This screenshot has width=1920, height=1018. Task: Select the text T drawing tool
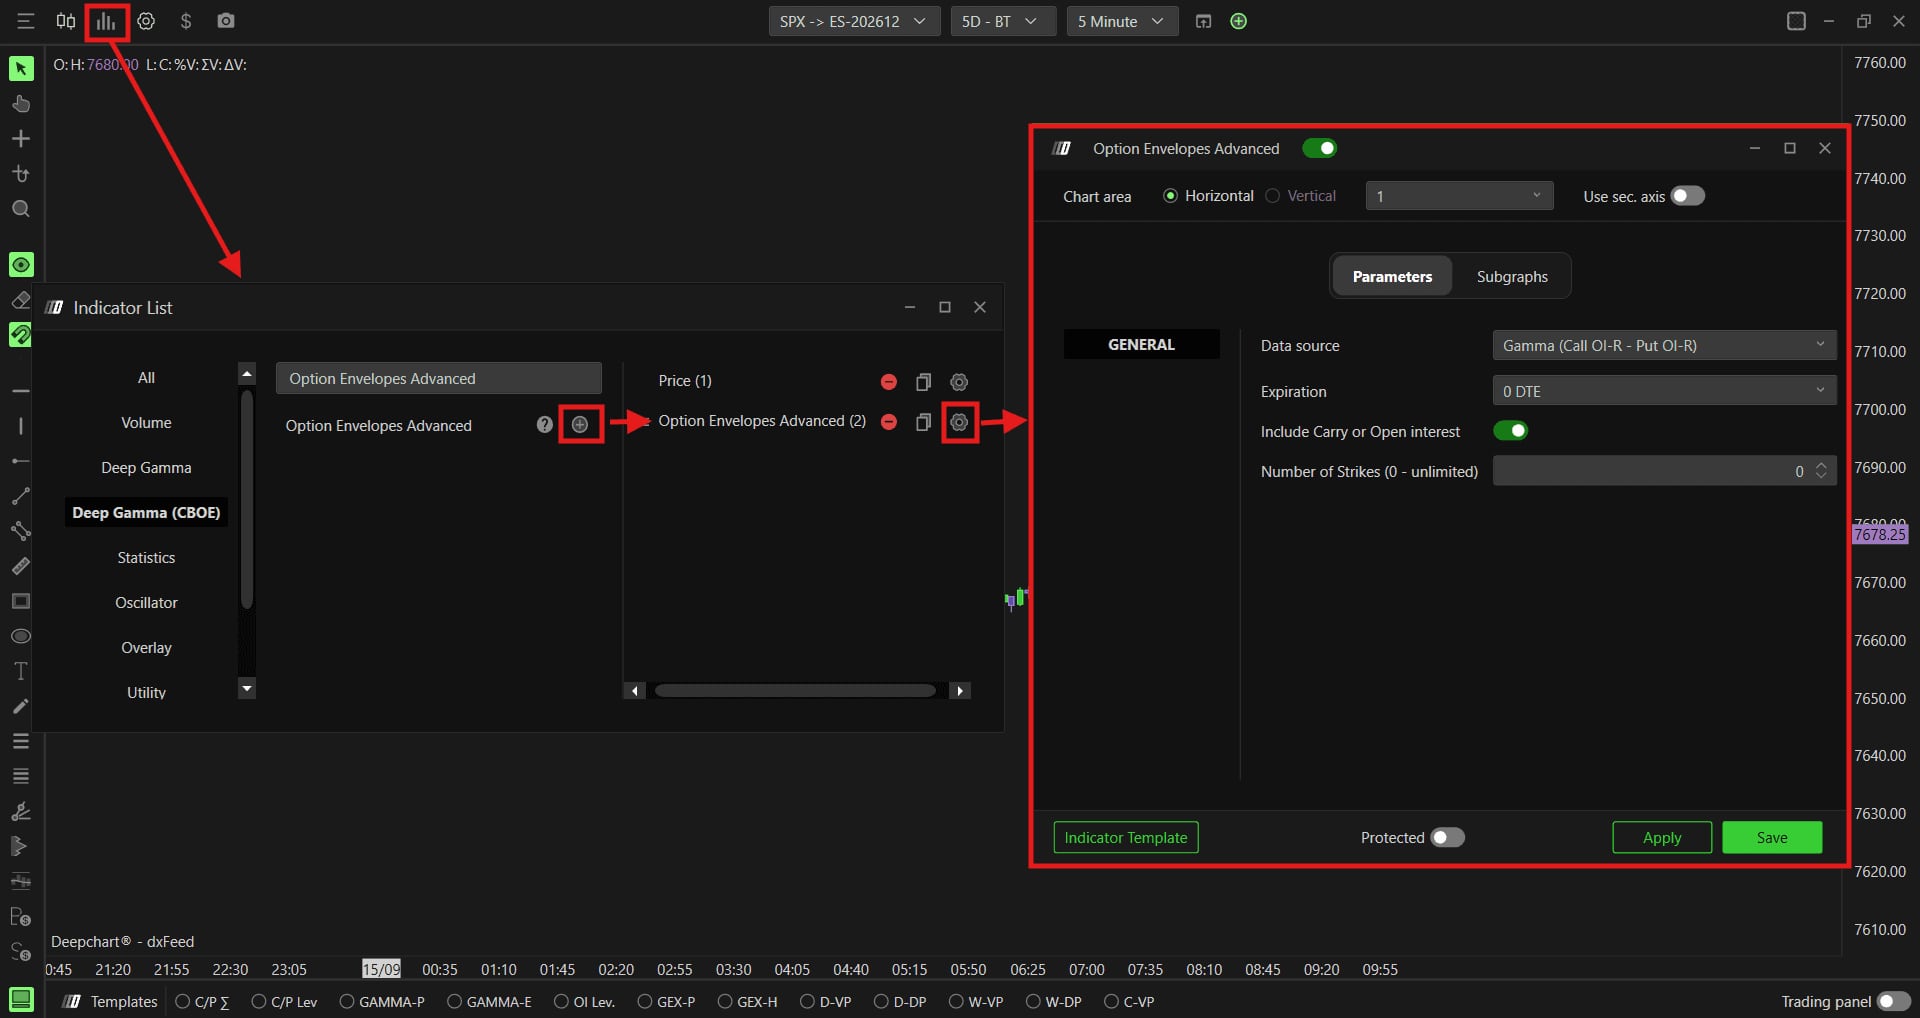pyautogui.click(x=21, y=671)
